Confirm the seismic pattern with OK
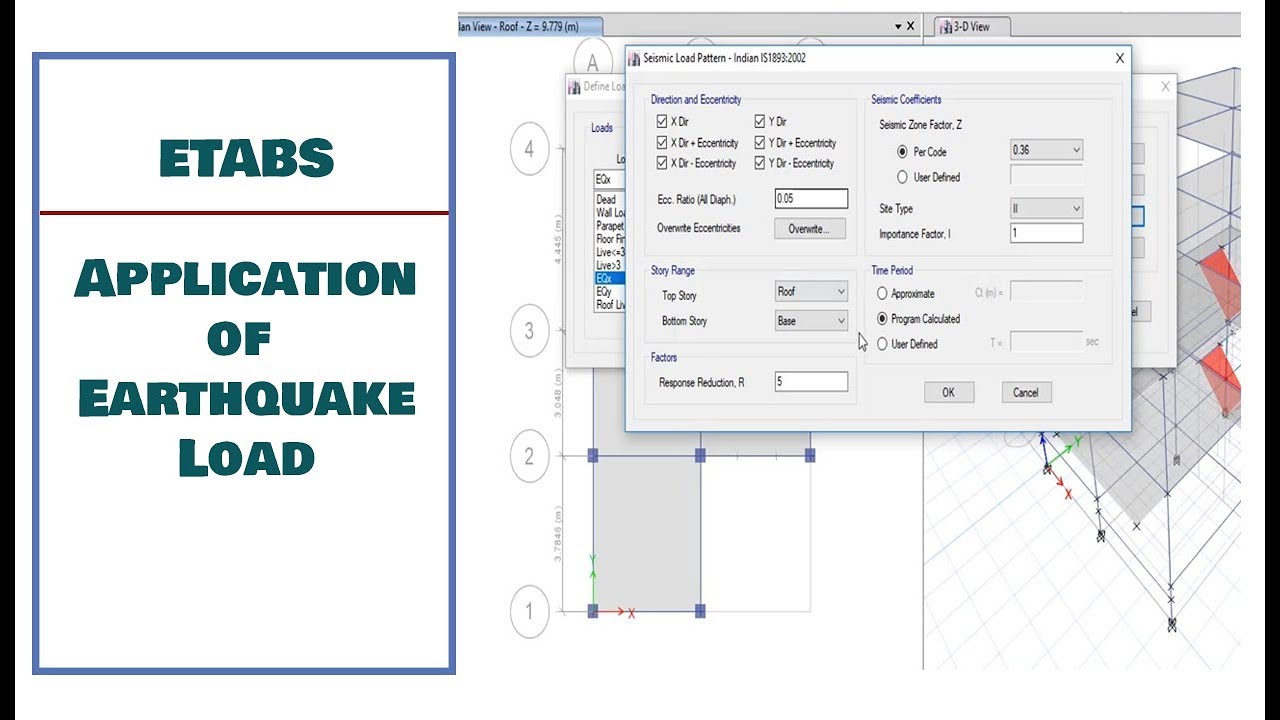 pyautogui.click(x=948, y=392)
